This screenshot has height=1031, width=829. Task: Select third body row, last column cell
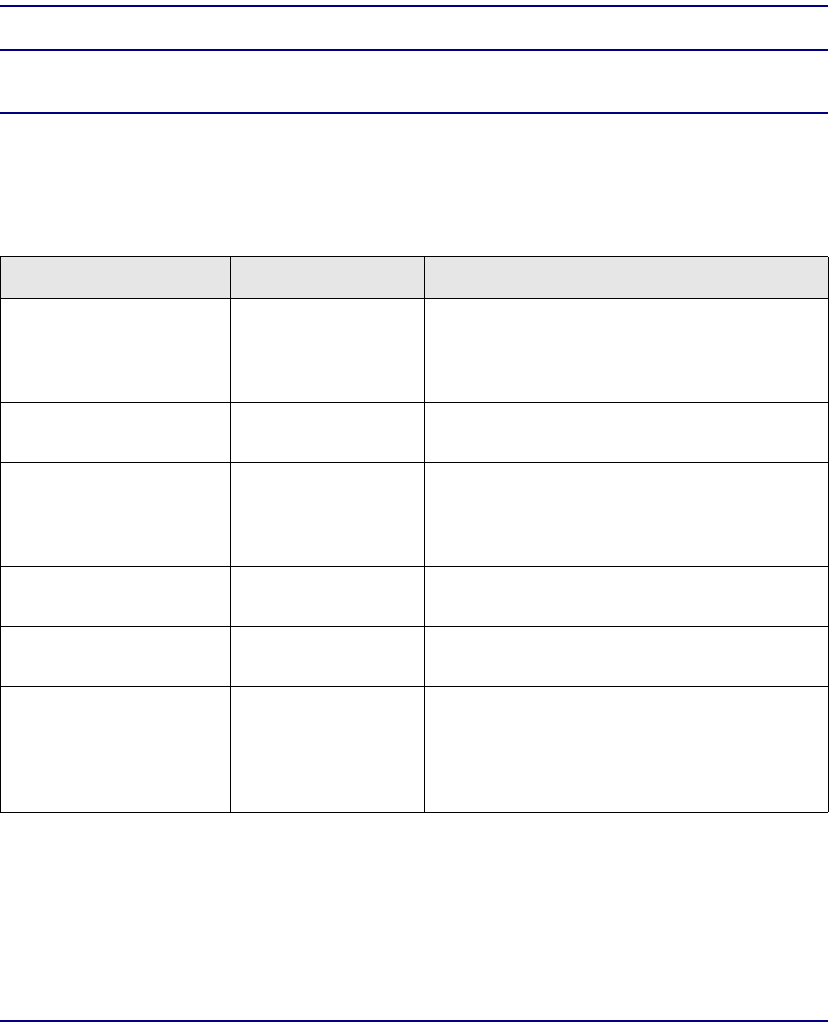click(627, 515)
